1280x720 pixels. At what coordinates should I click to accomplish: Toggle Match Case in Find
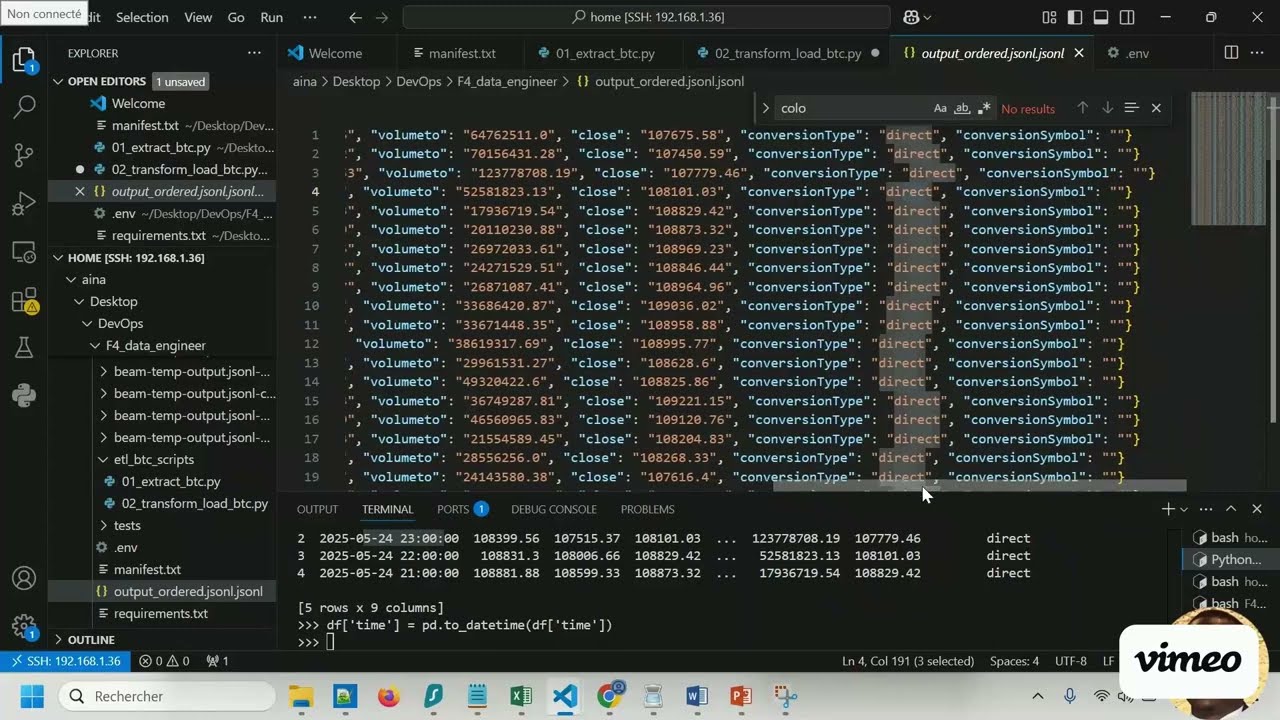click(940, 108)
